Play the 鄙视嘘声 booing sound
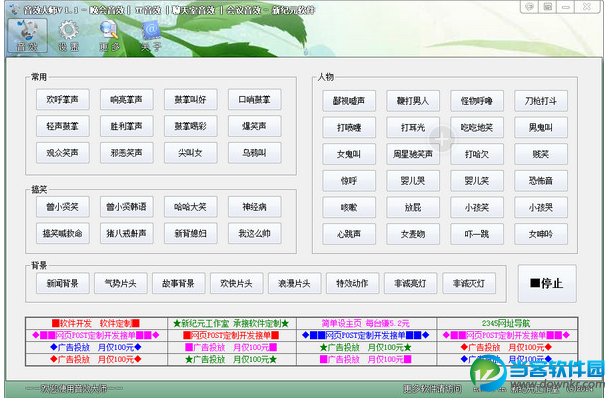 [349, 101]
